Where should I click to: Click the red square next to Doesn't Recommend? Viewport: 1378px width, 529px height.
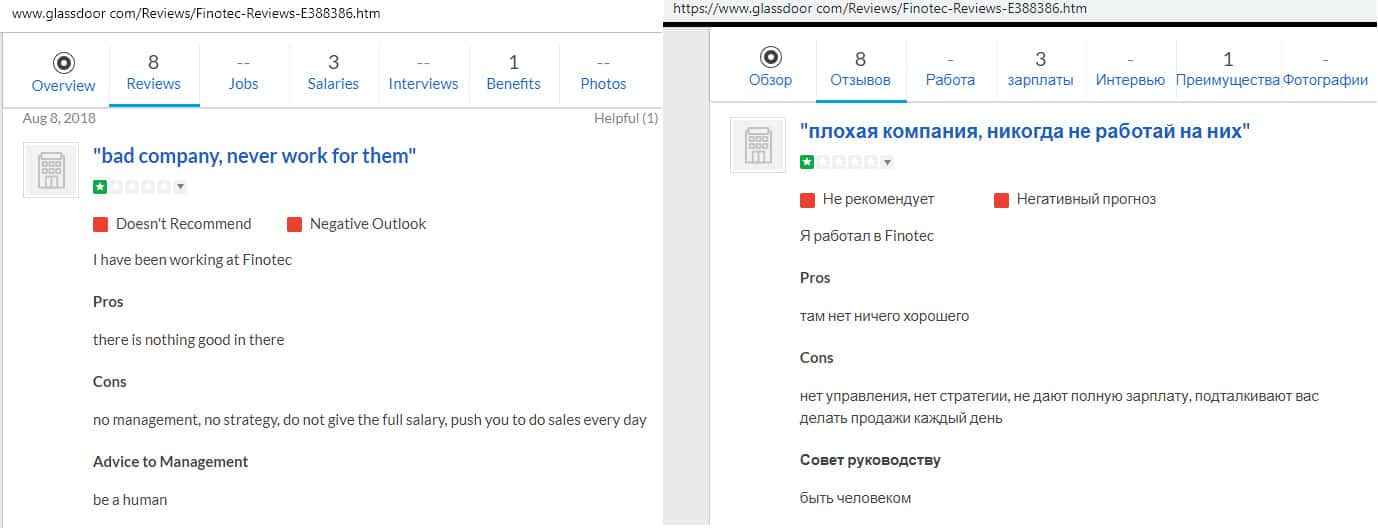pyautogui.click(x=100, y=225)
